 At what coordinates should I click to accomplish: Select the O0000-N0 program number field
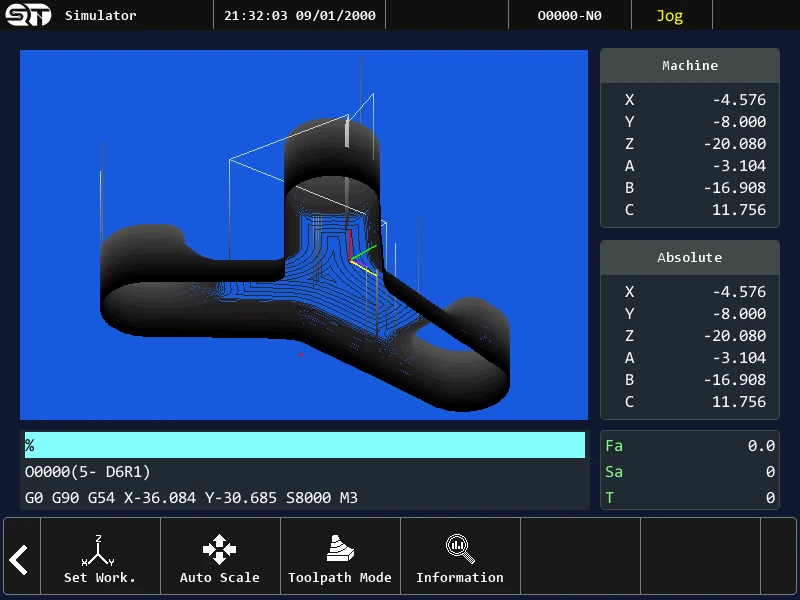pyautogui.click(x=569, y=15)
